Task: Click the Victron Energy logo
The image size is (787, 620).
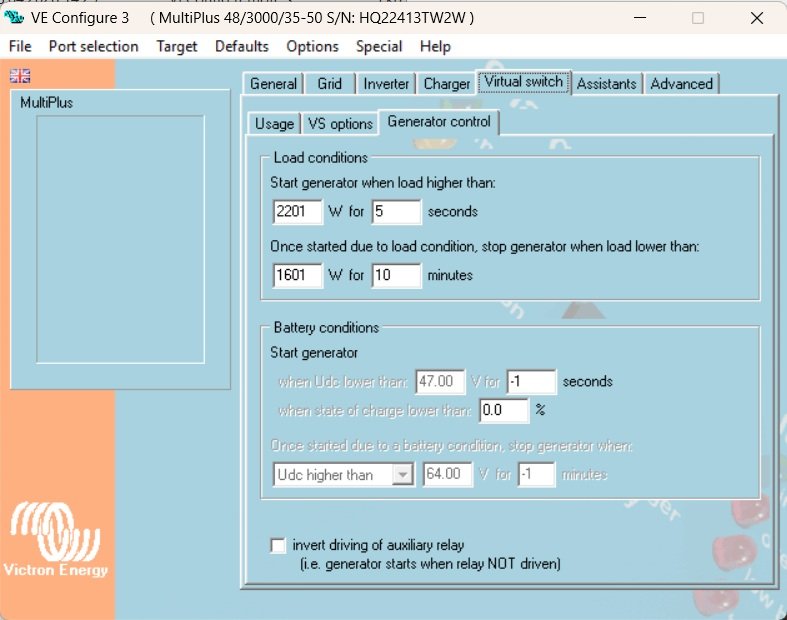Action: (x=55, y=540)
